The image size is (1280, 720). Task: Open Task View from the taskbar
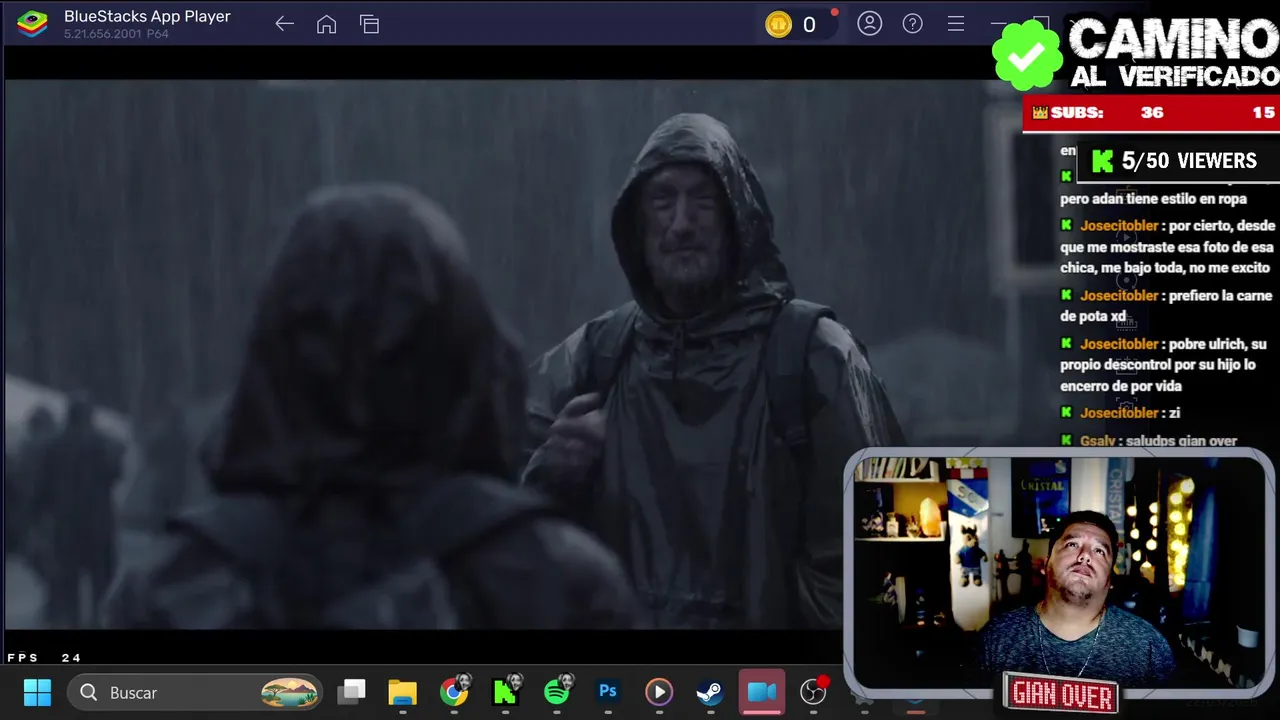[351, 692]
